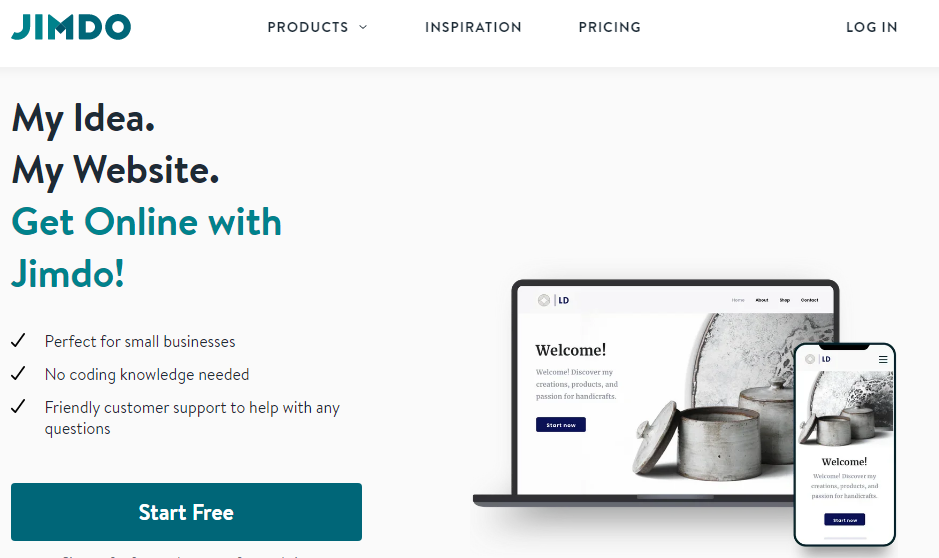Click the Log In link
The image size is (939, 558).
pos(871,27)
